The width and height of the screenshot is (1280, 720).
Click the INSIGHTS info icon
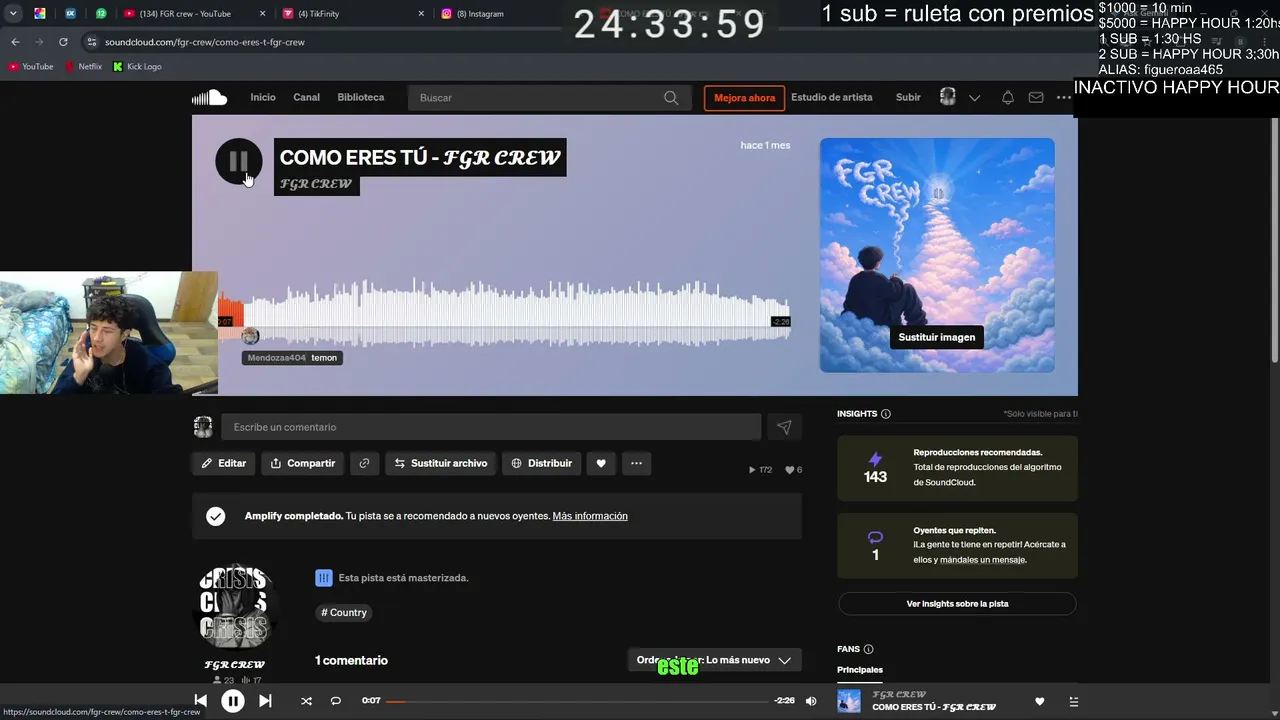pos(886,414)
